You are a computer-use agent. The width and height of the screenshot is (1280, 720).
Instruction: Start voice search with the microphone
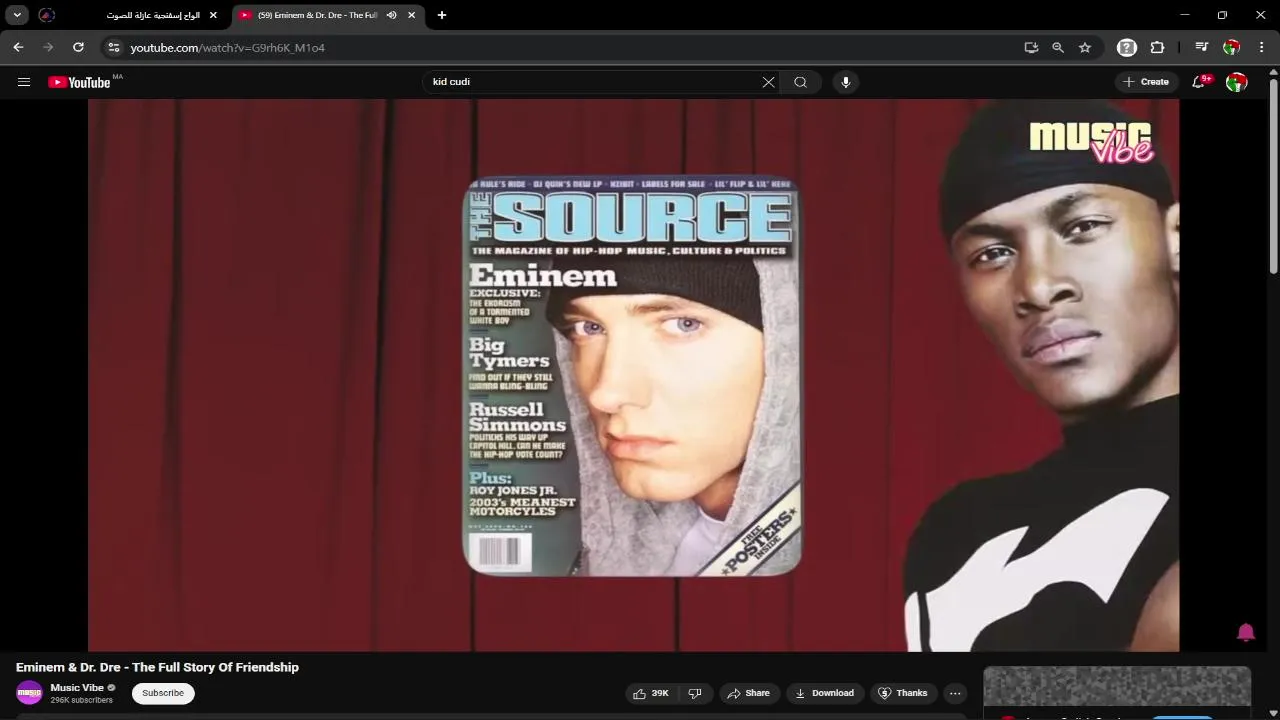pos(846,82)
